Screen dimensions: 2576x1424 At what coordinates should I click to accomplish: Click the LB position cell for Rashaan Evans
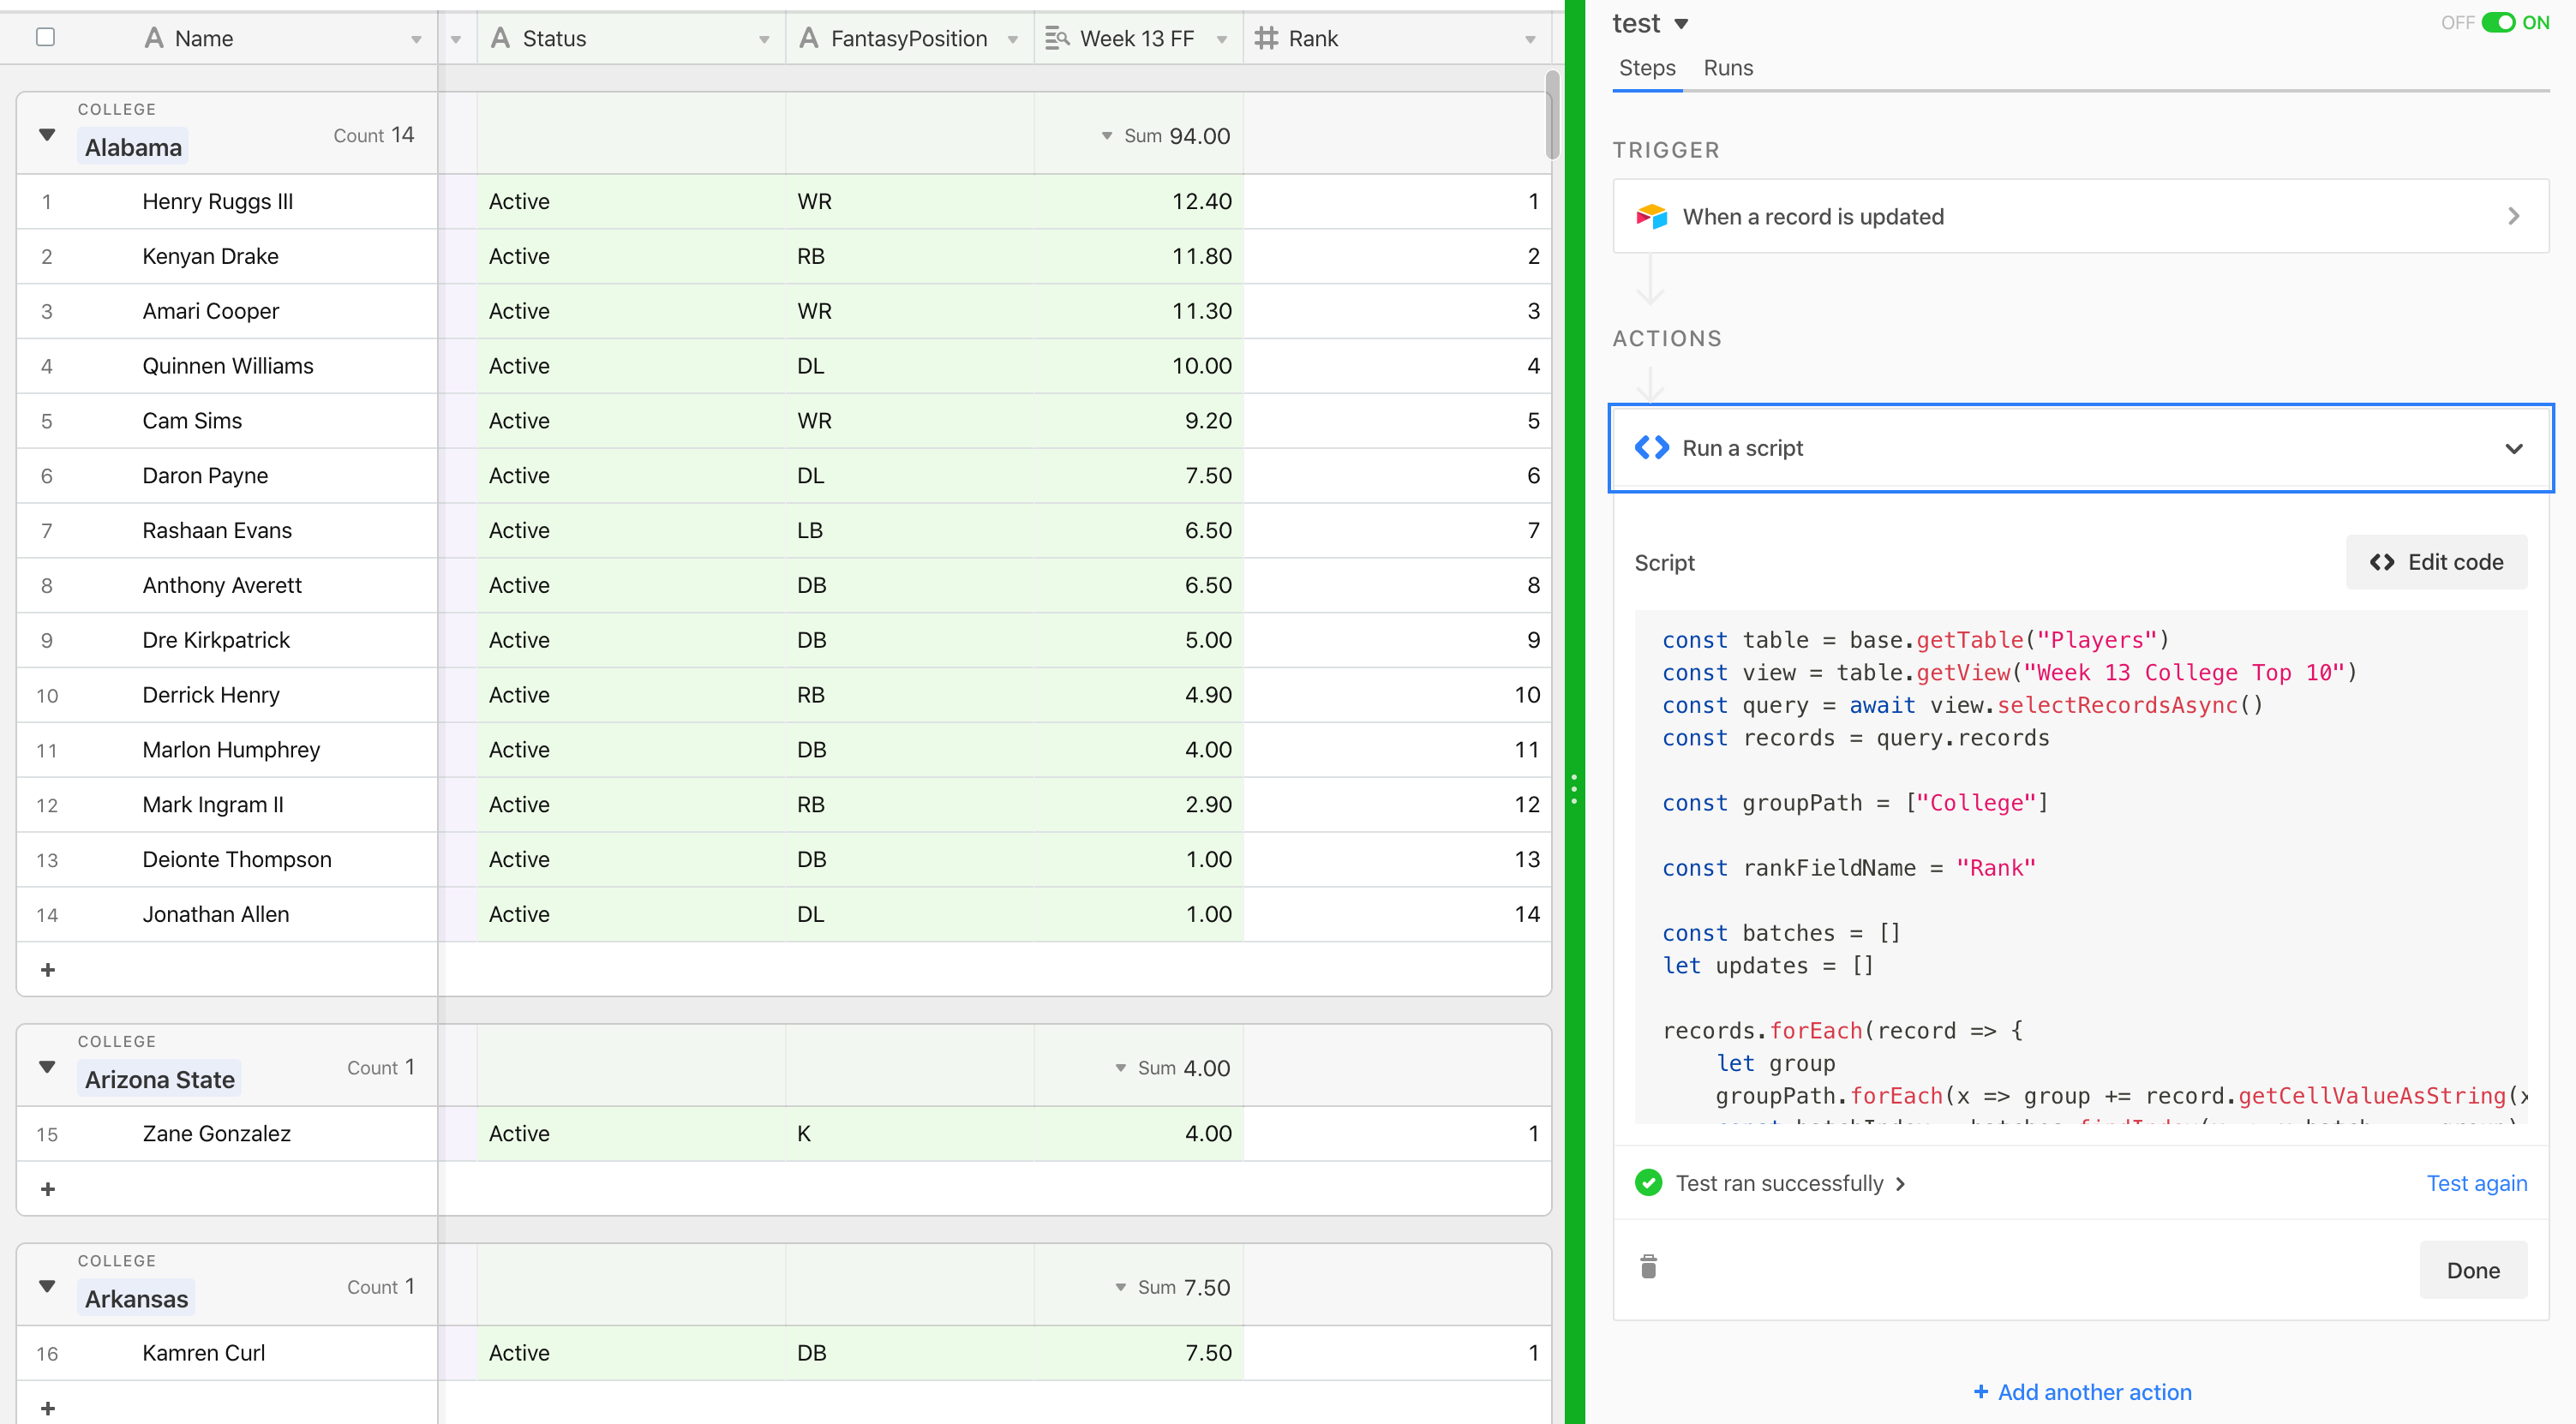point(910,530)
